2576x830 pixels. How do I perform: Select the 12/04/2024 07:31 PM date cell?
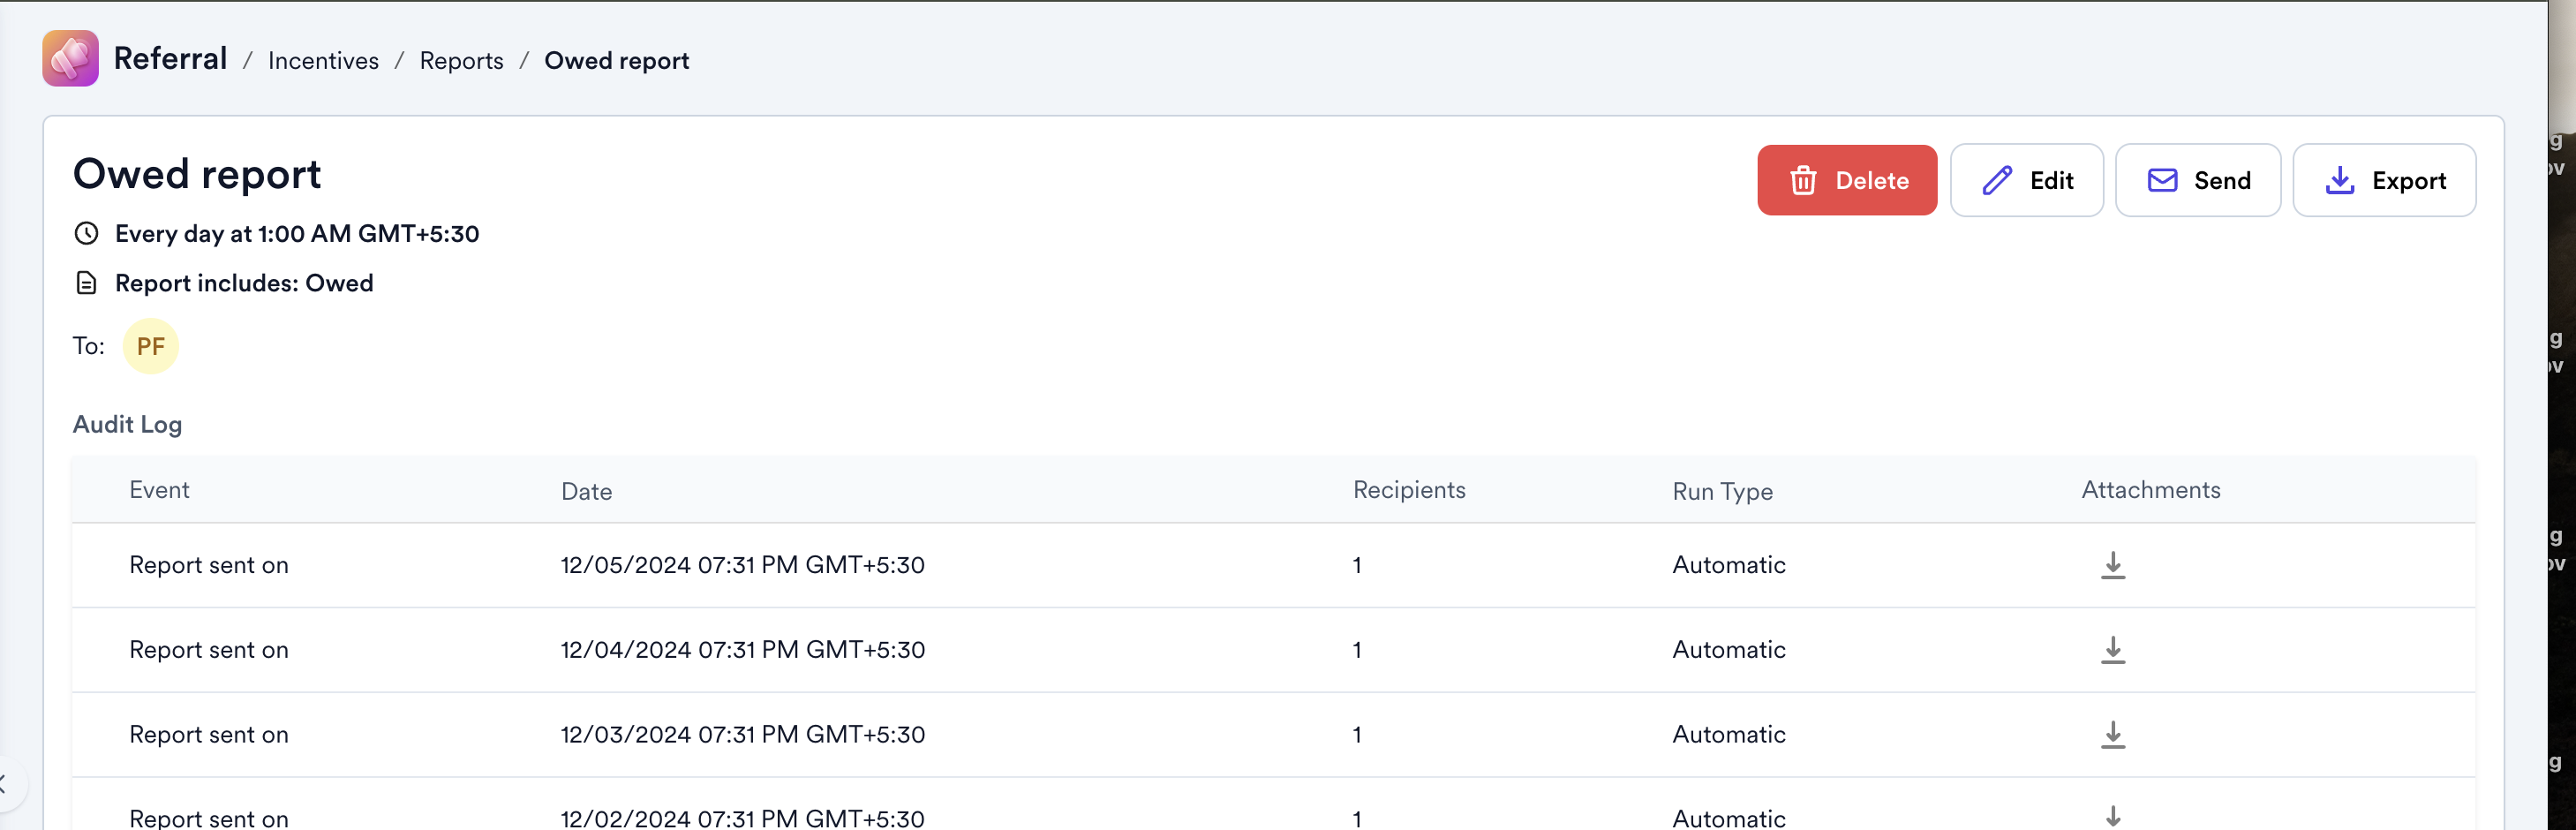742,650
